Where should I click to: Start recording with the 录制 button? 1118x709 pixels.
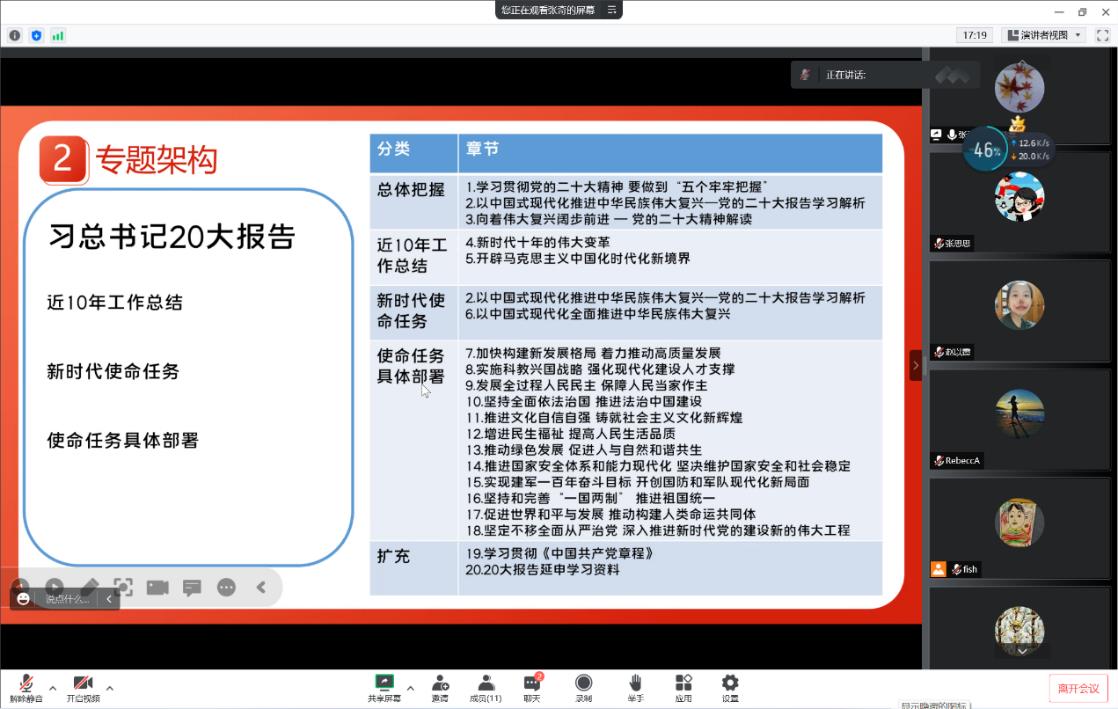click(x=583, y=686)
